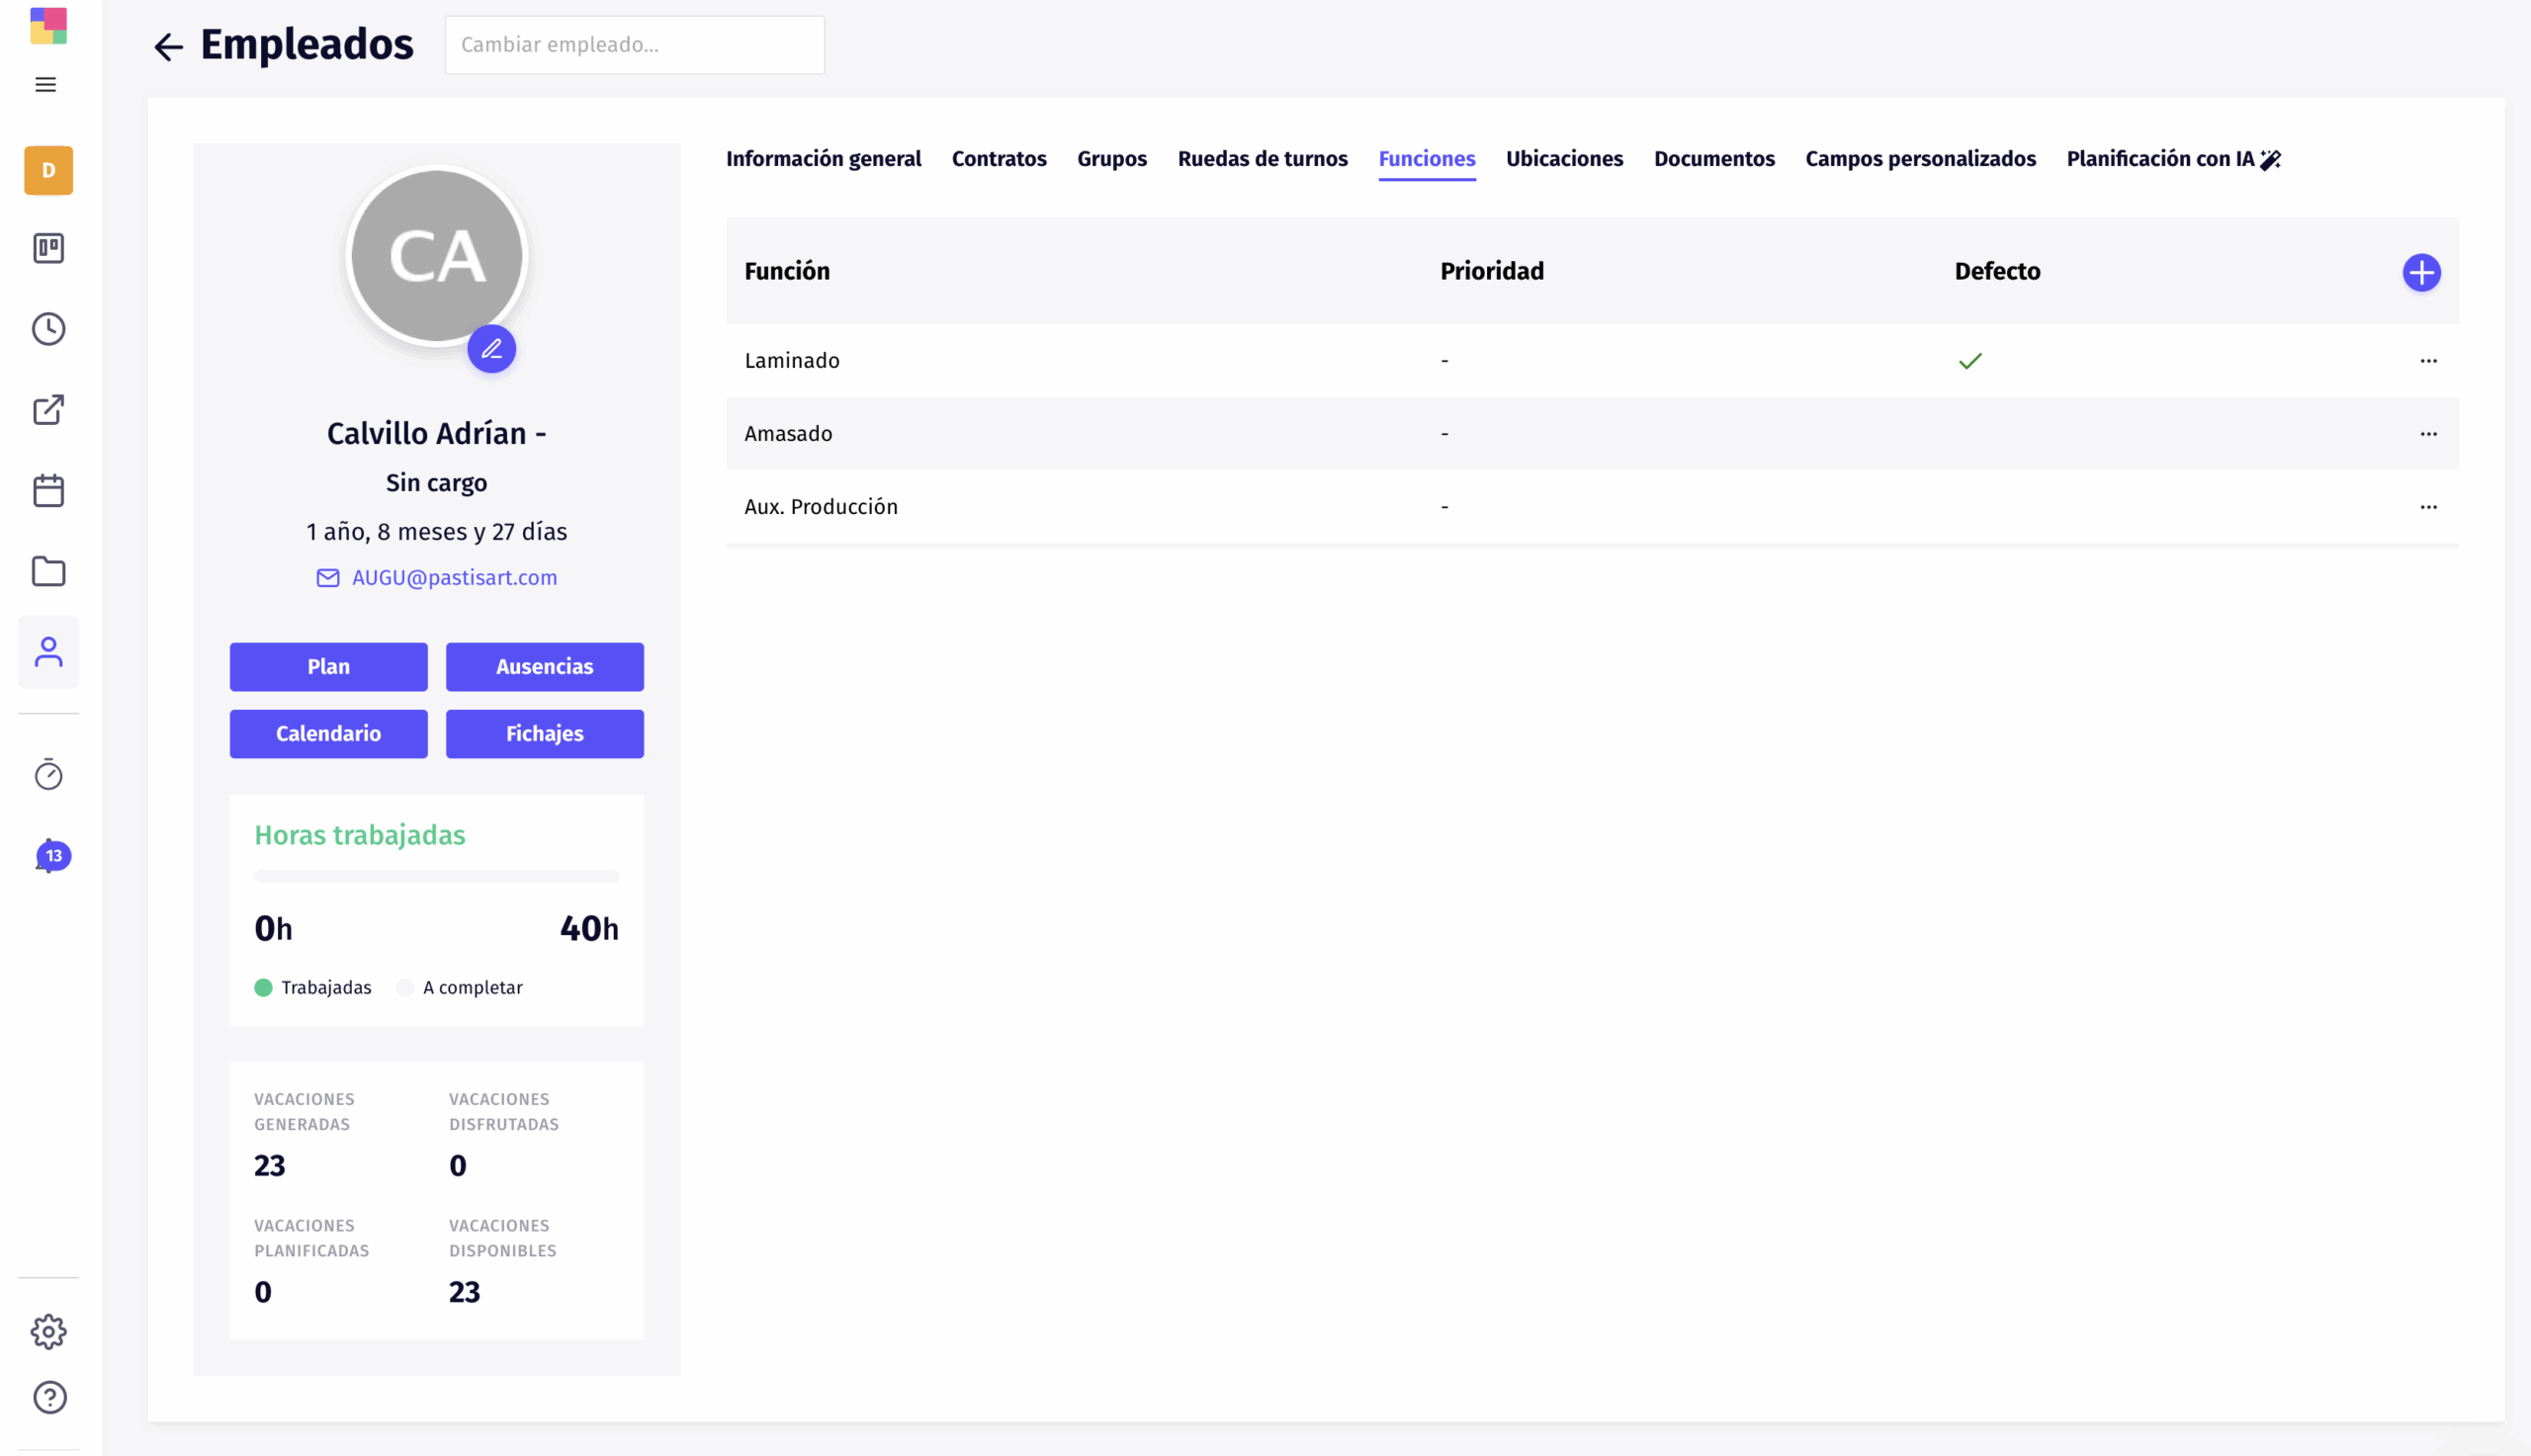Open settings gear in sidebar
The width and height of the screenshot is (2531, 1456).
48,1331
